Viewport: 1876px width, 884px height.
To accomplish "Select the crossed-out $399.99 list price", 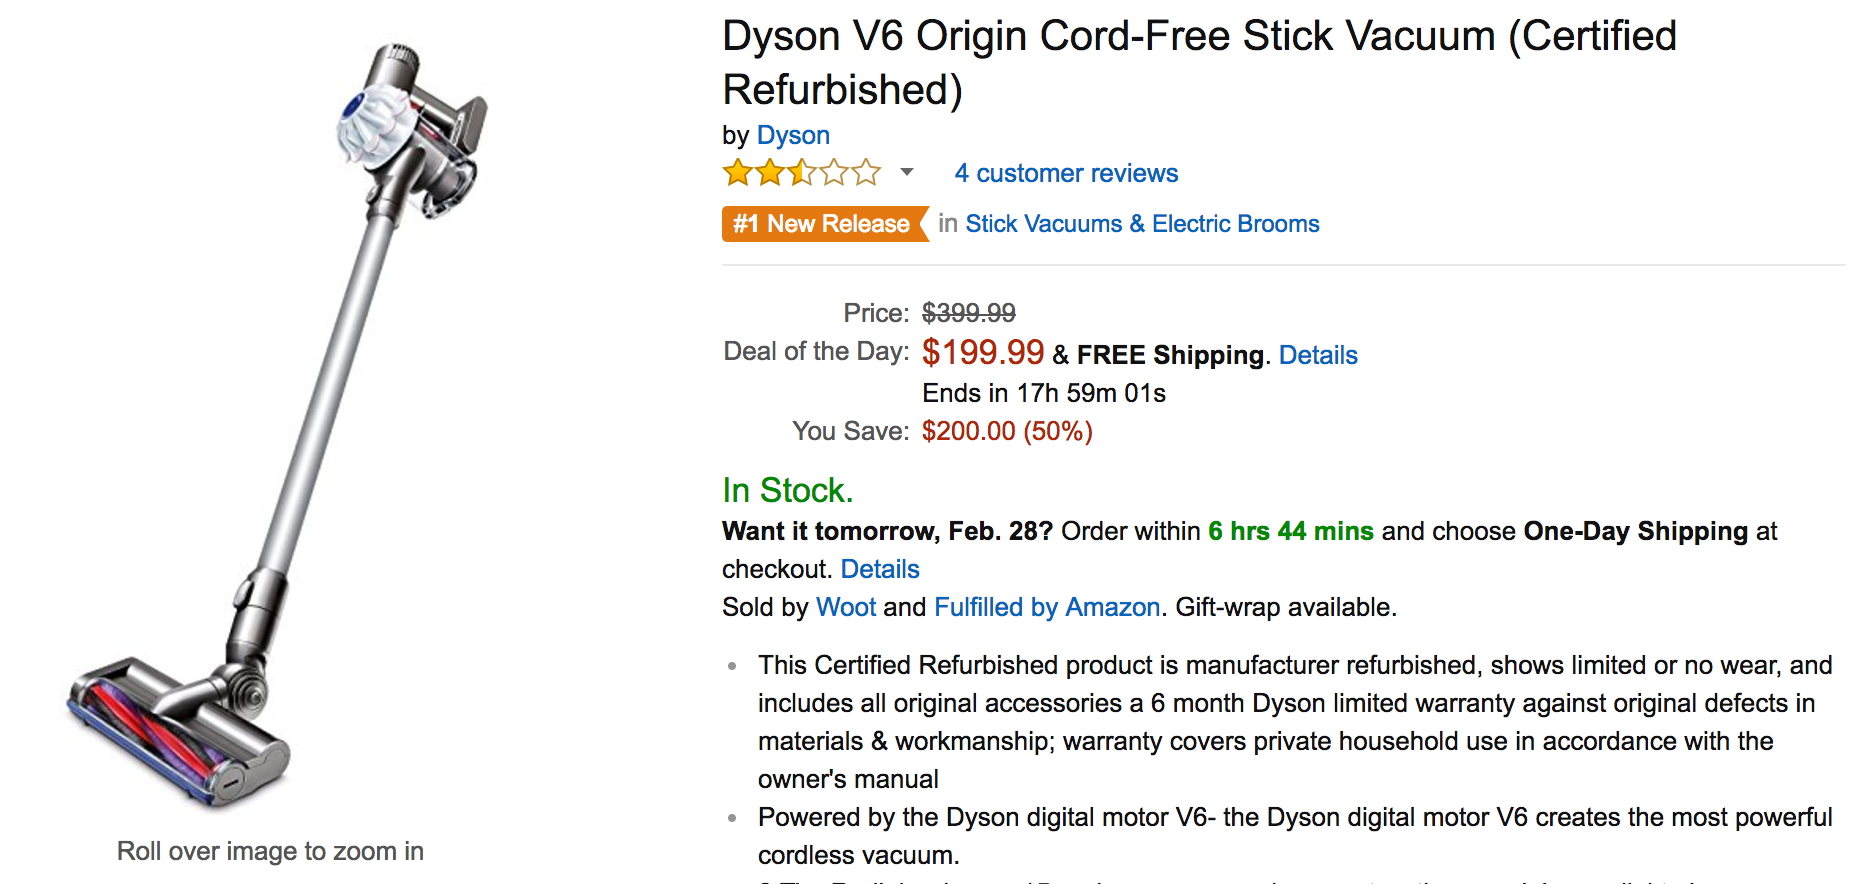I will [969, 312].
